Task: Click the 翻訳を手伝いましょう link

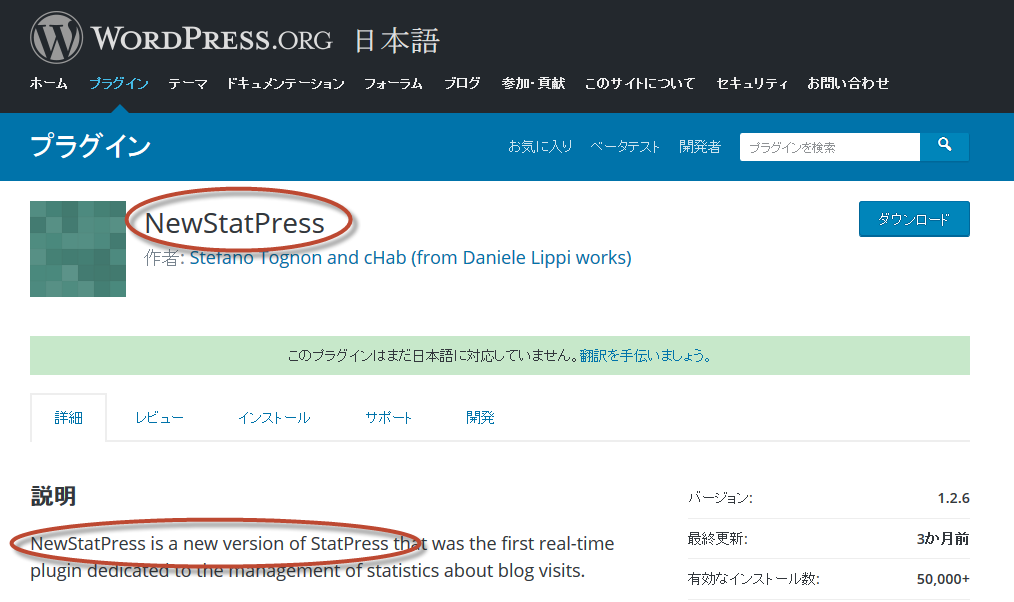Action: 645,356
